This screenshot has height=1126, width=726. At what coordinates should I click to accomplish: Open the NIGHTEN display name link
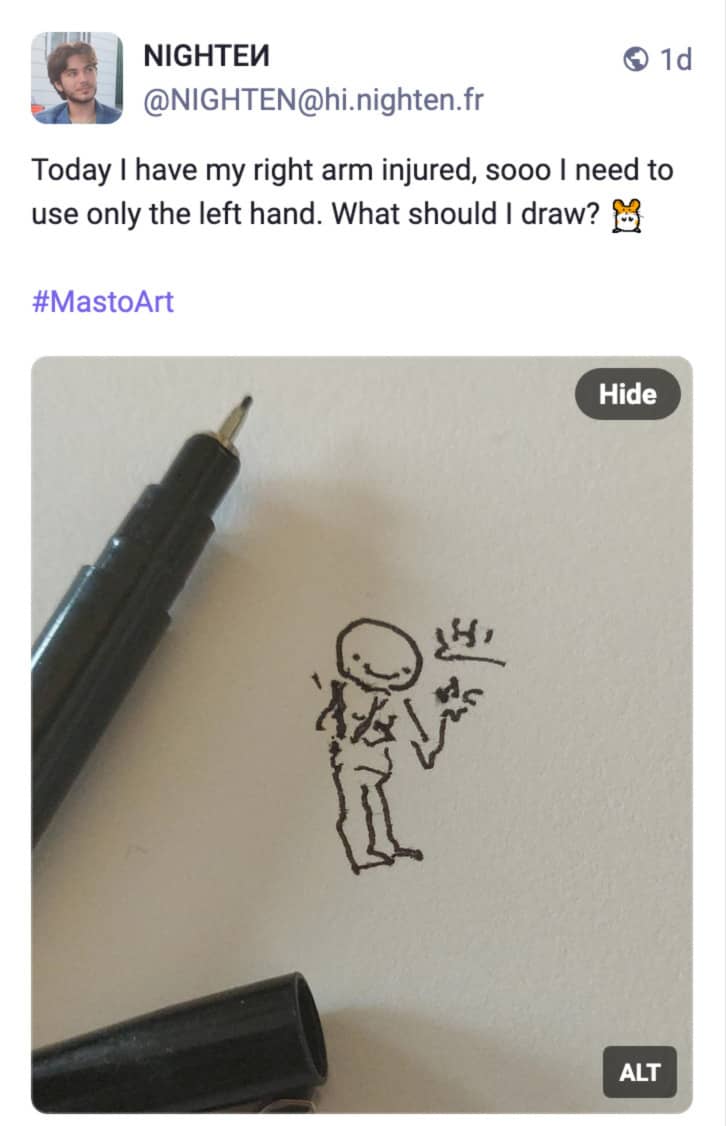[x=207, y=56]
